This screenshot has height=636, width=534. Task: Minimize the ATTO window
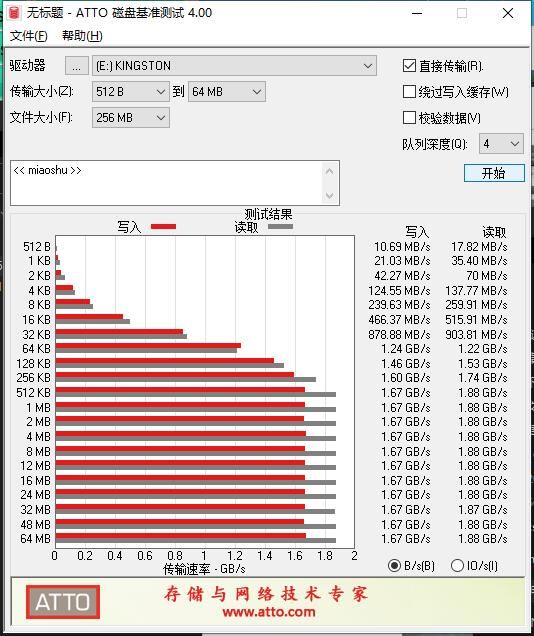(x=417, y=13)
